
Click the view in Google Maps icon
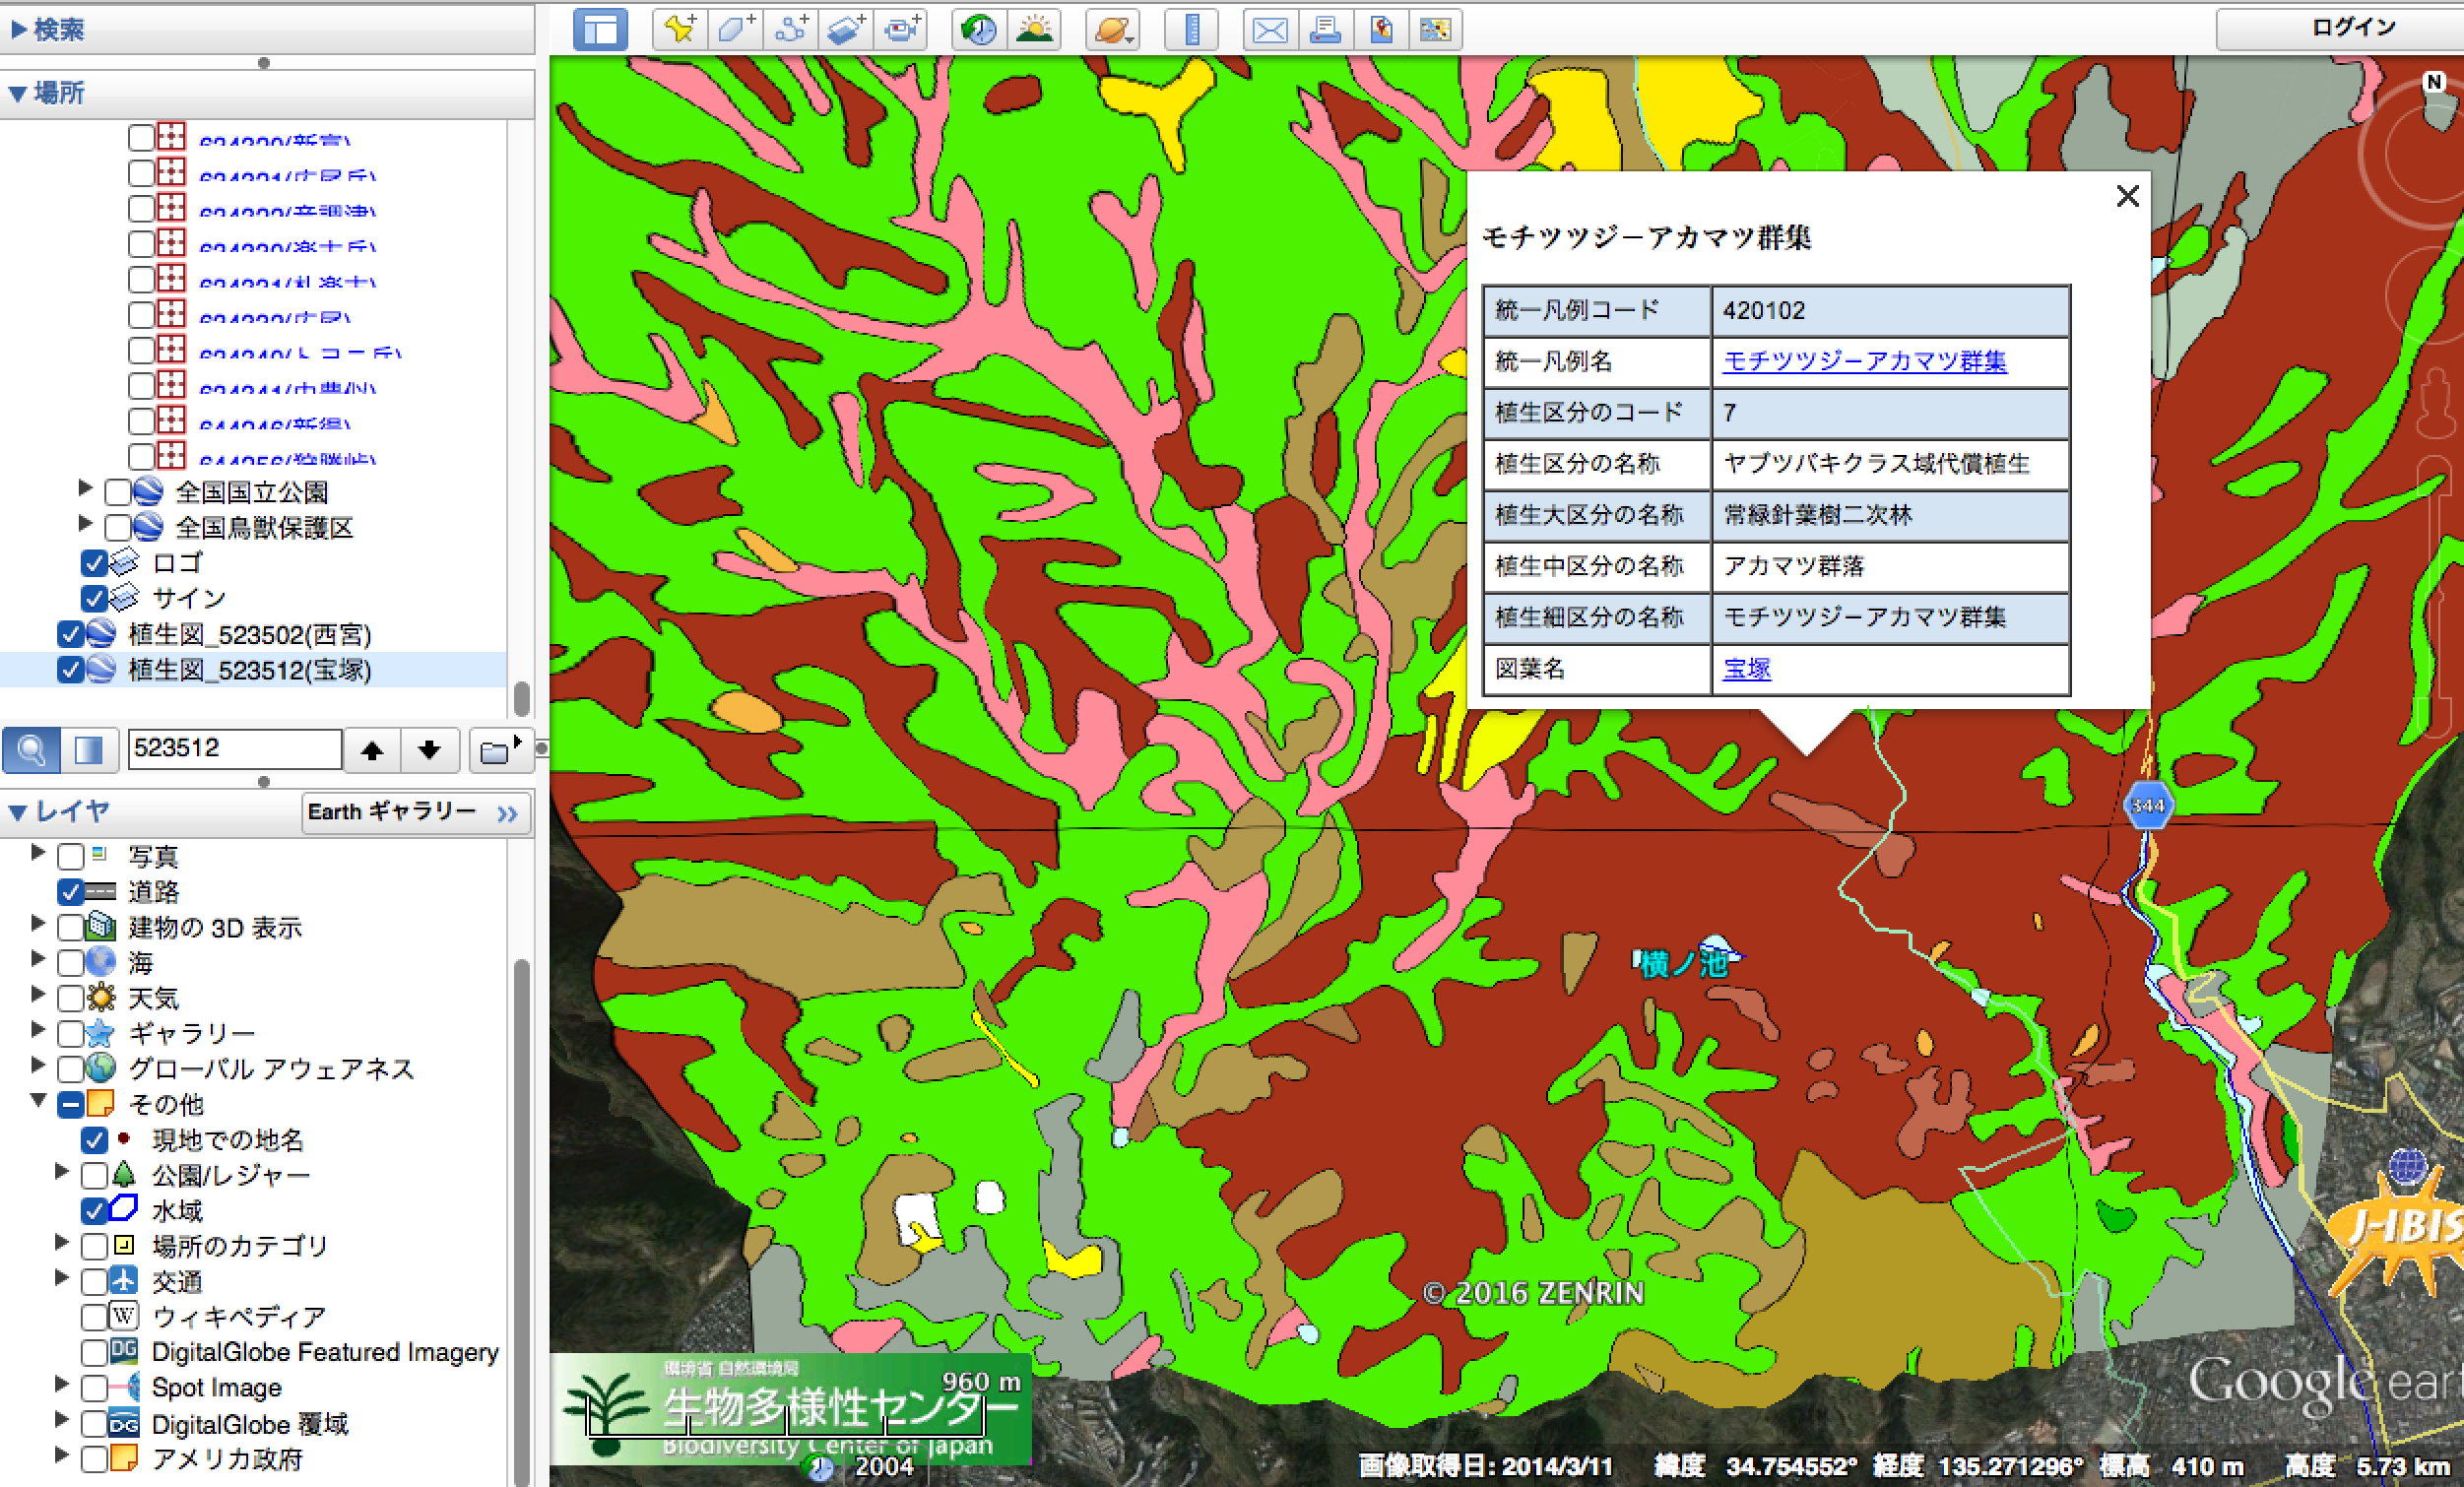(1435, 29)
